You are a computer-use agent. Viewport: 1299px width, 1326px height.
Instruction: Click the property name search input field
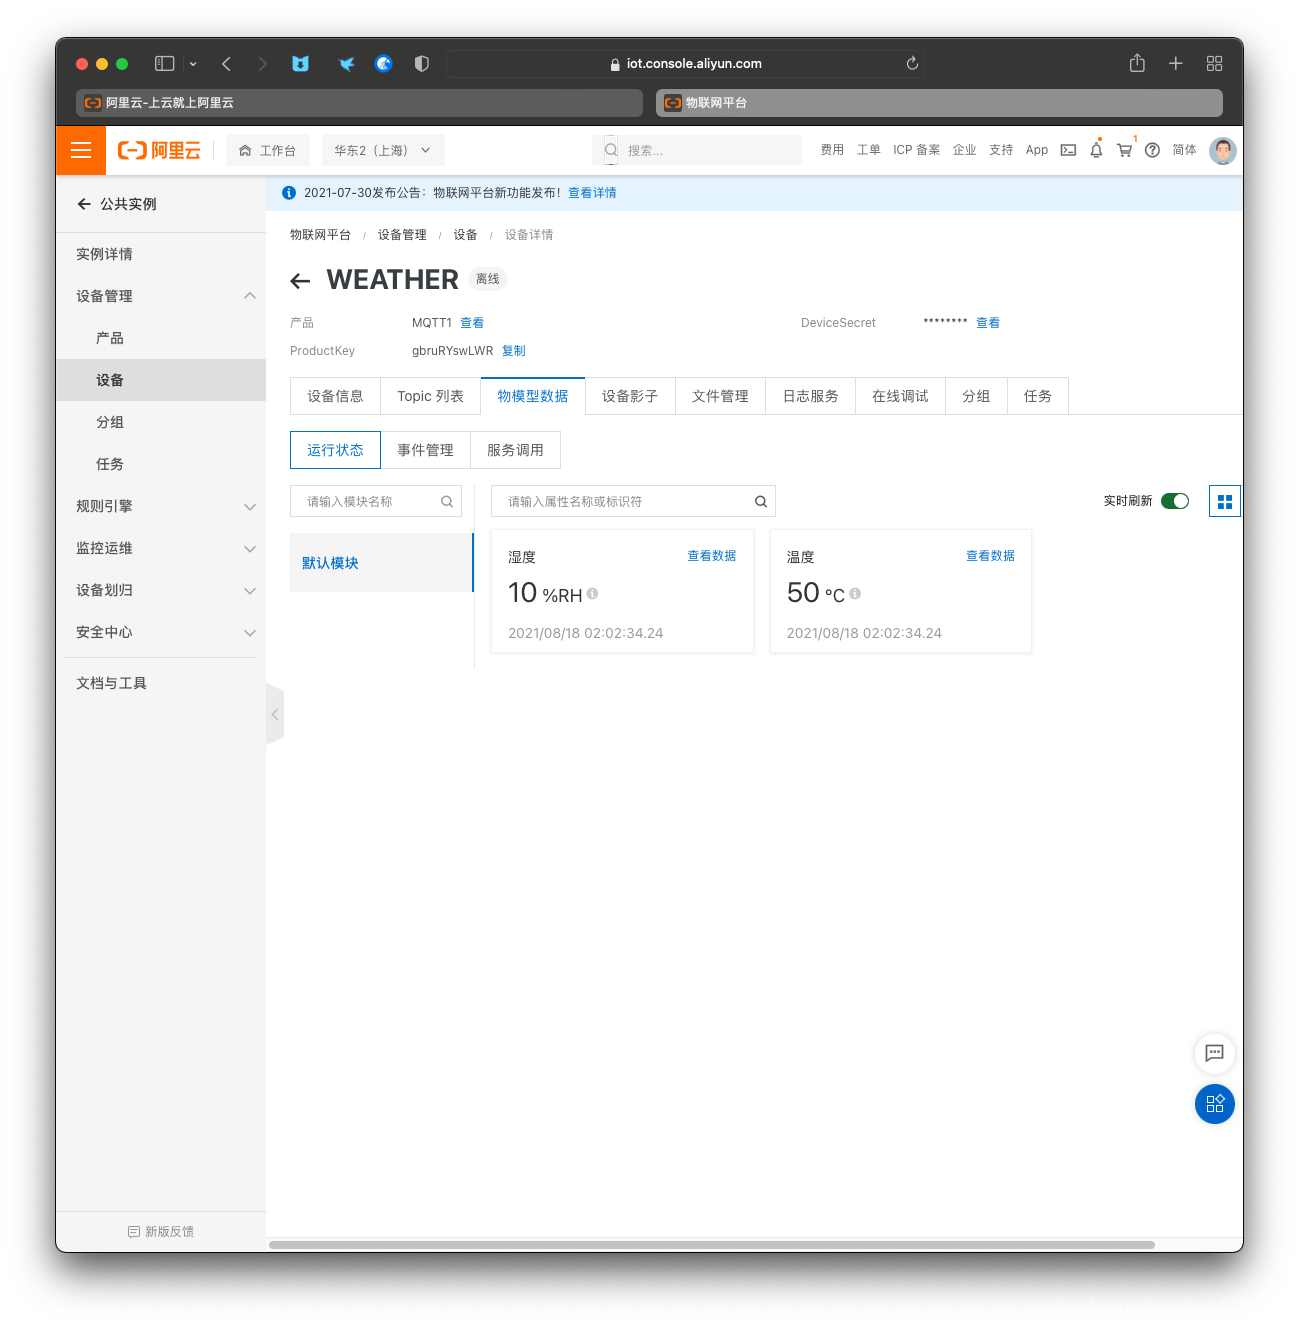pyautogui.click(x=625, y=502)
